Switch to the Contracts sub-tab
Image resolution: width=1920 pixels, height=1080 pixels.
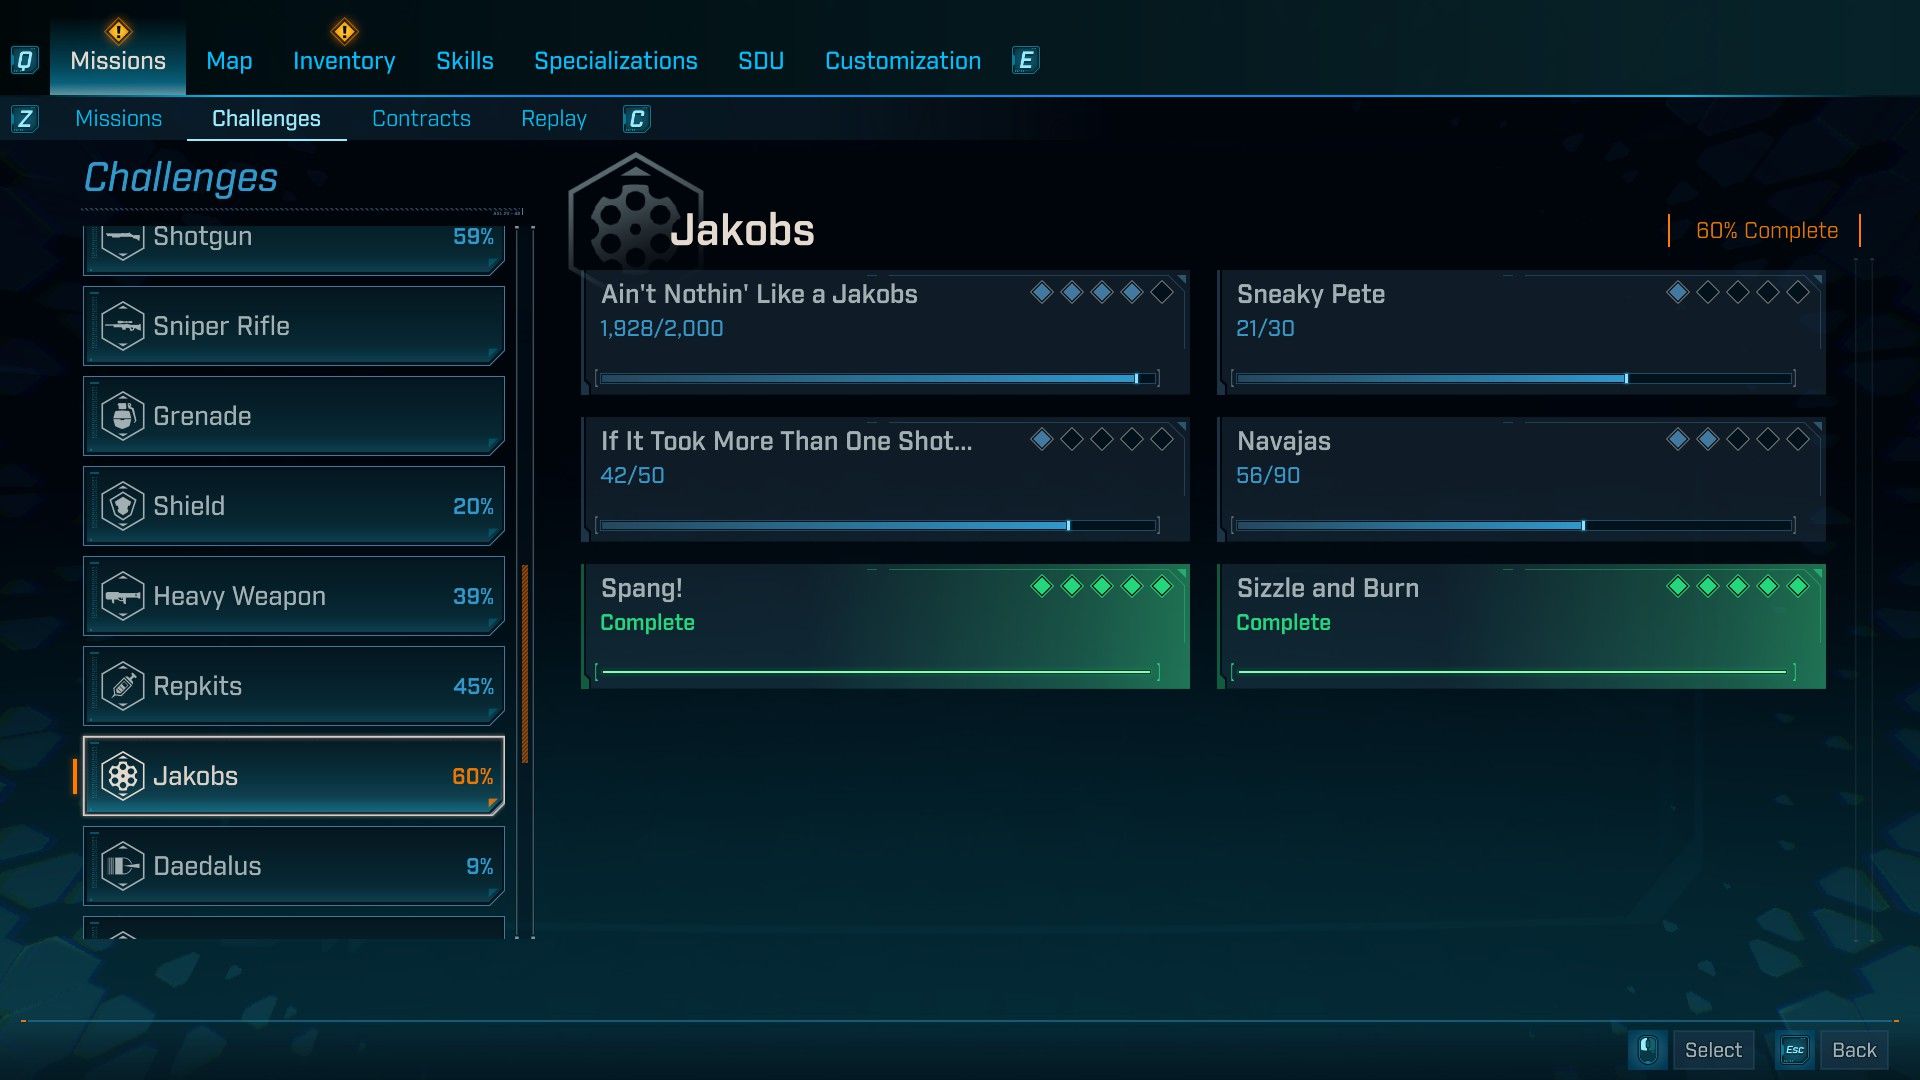(x=421, y=119)
